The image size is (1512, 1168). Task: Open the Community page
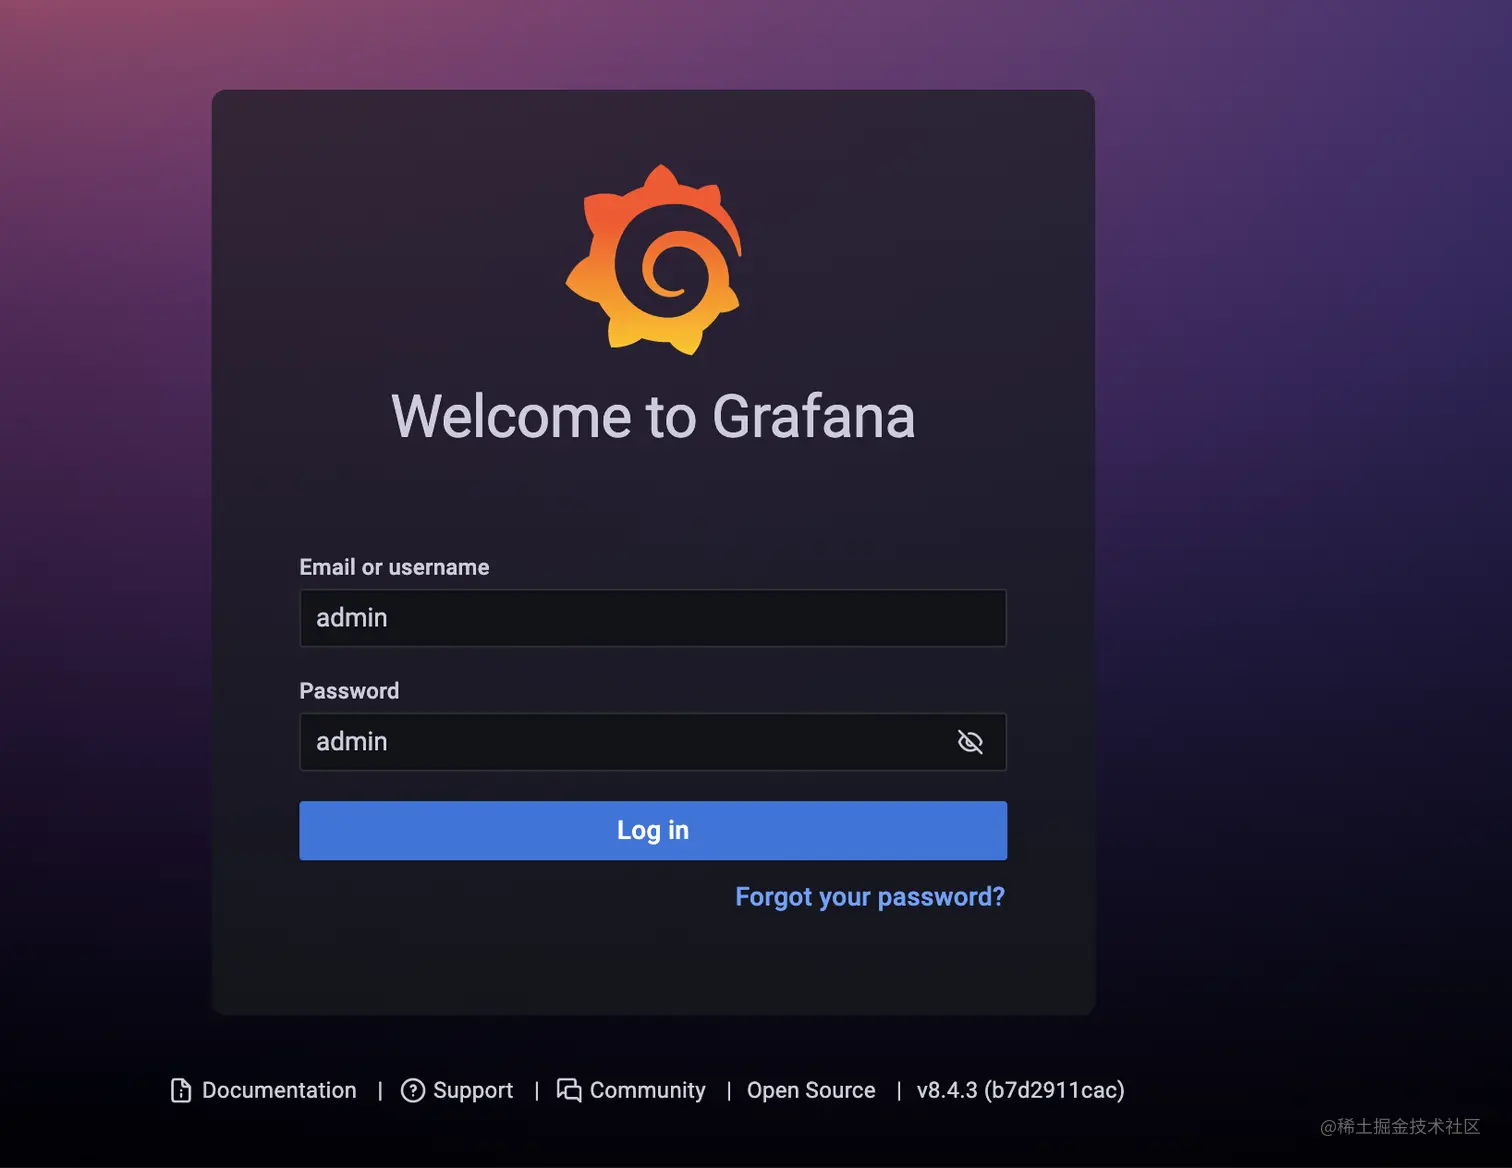(x=647, y=1090)
